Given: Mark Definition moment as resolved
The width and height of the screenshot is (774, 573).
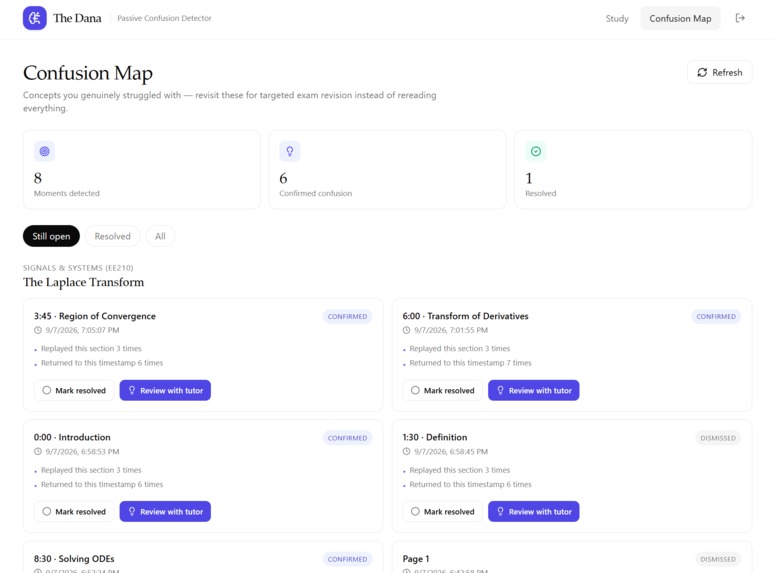Looking at the screenshot, I should [443, 512].
